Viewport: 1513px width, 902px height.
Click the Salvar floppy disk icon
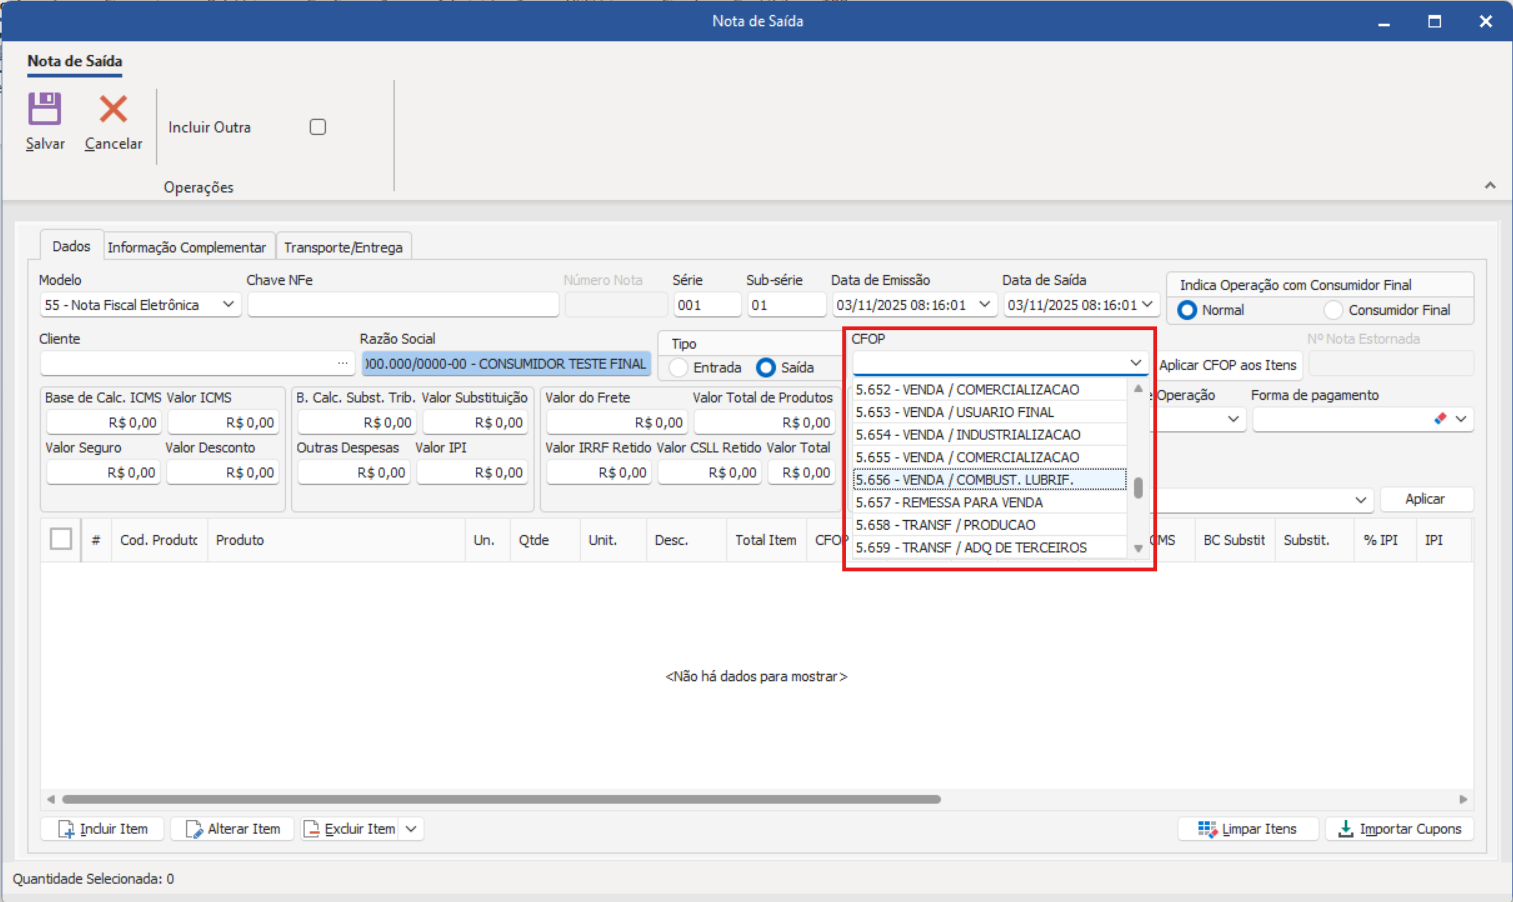45,109
